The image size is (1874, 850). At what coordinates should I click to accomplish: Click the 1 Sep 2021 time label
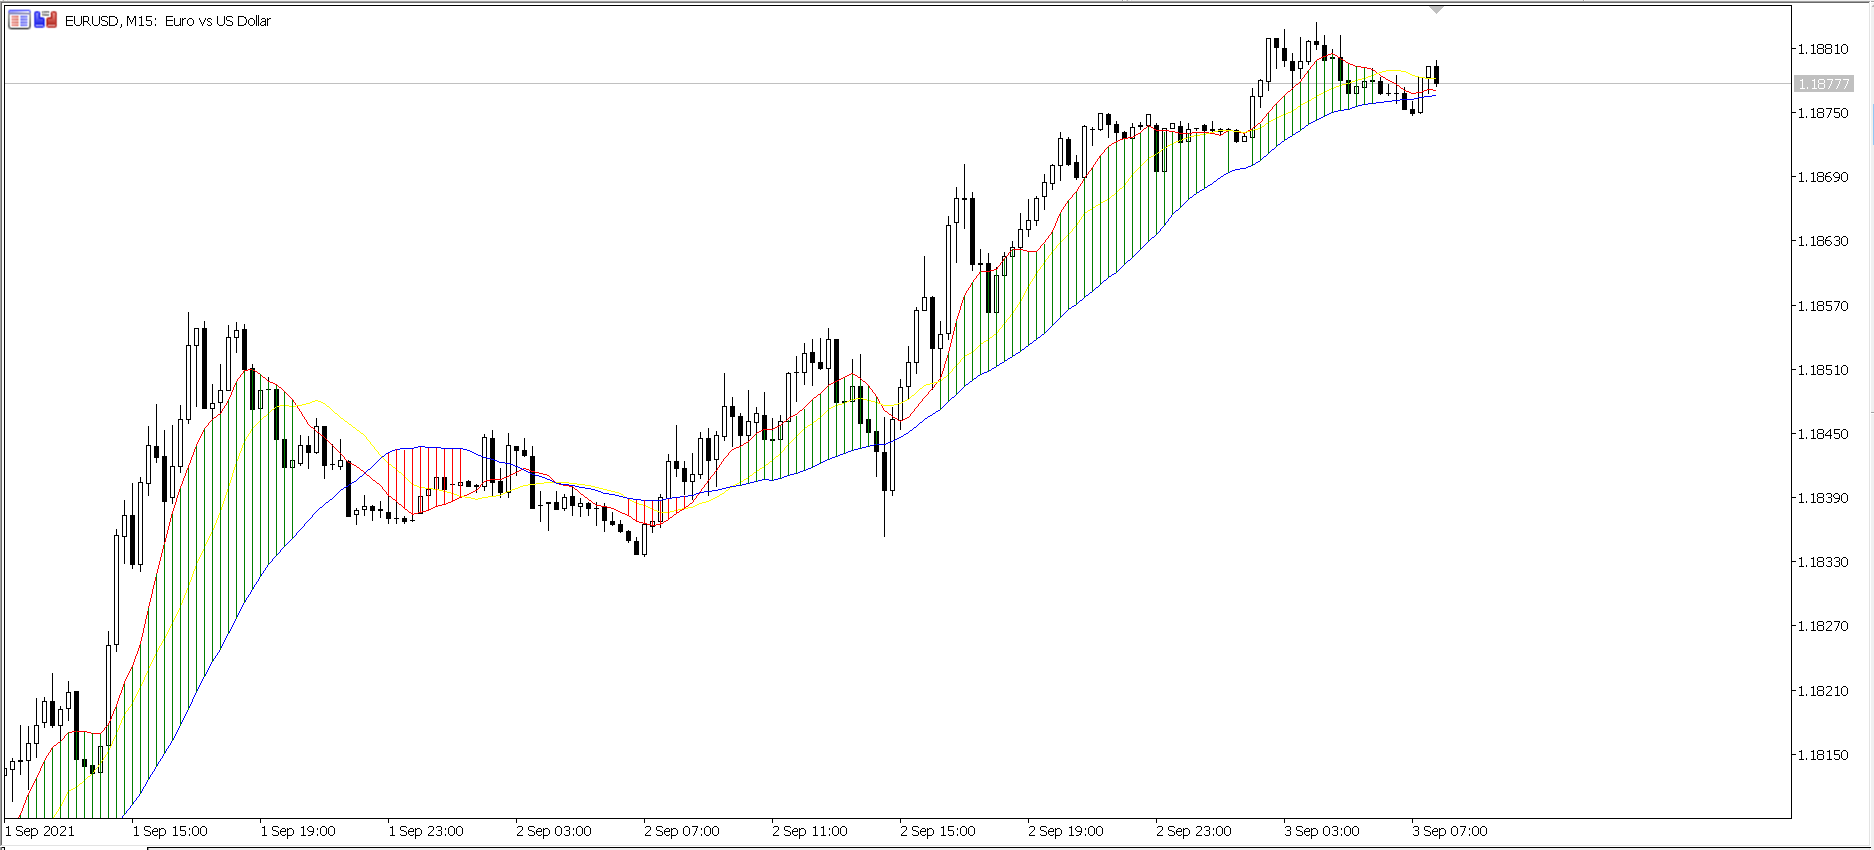tap(40, 831)
